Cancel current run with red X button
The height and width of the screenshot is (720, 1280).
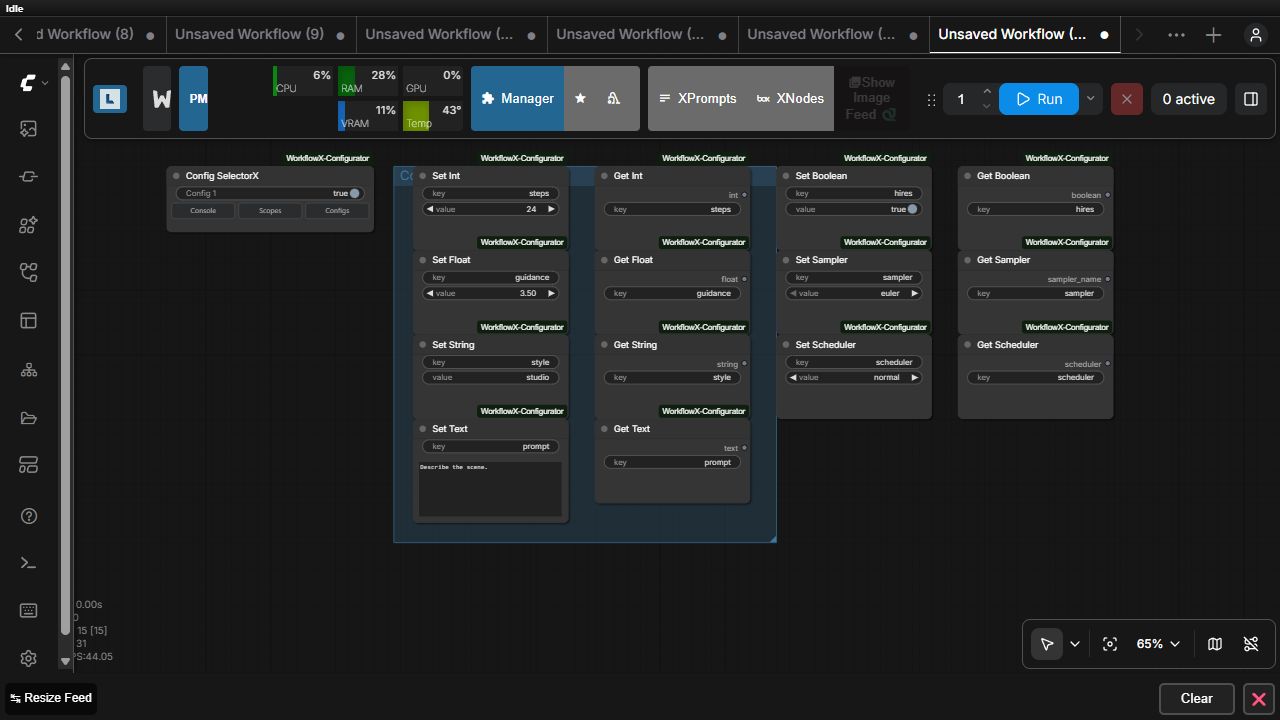(x=1126, y=99)
